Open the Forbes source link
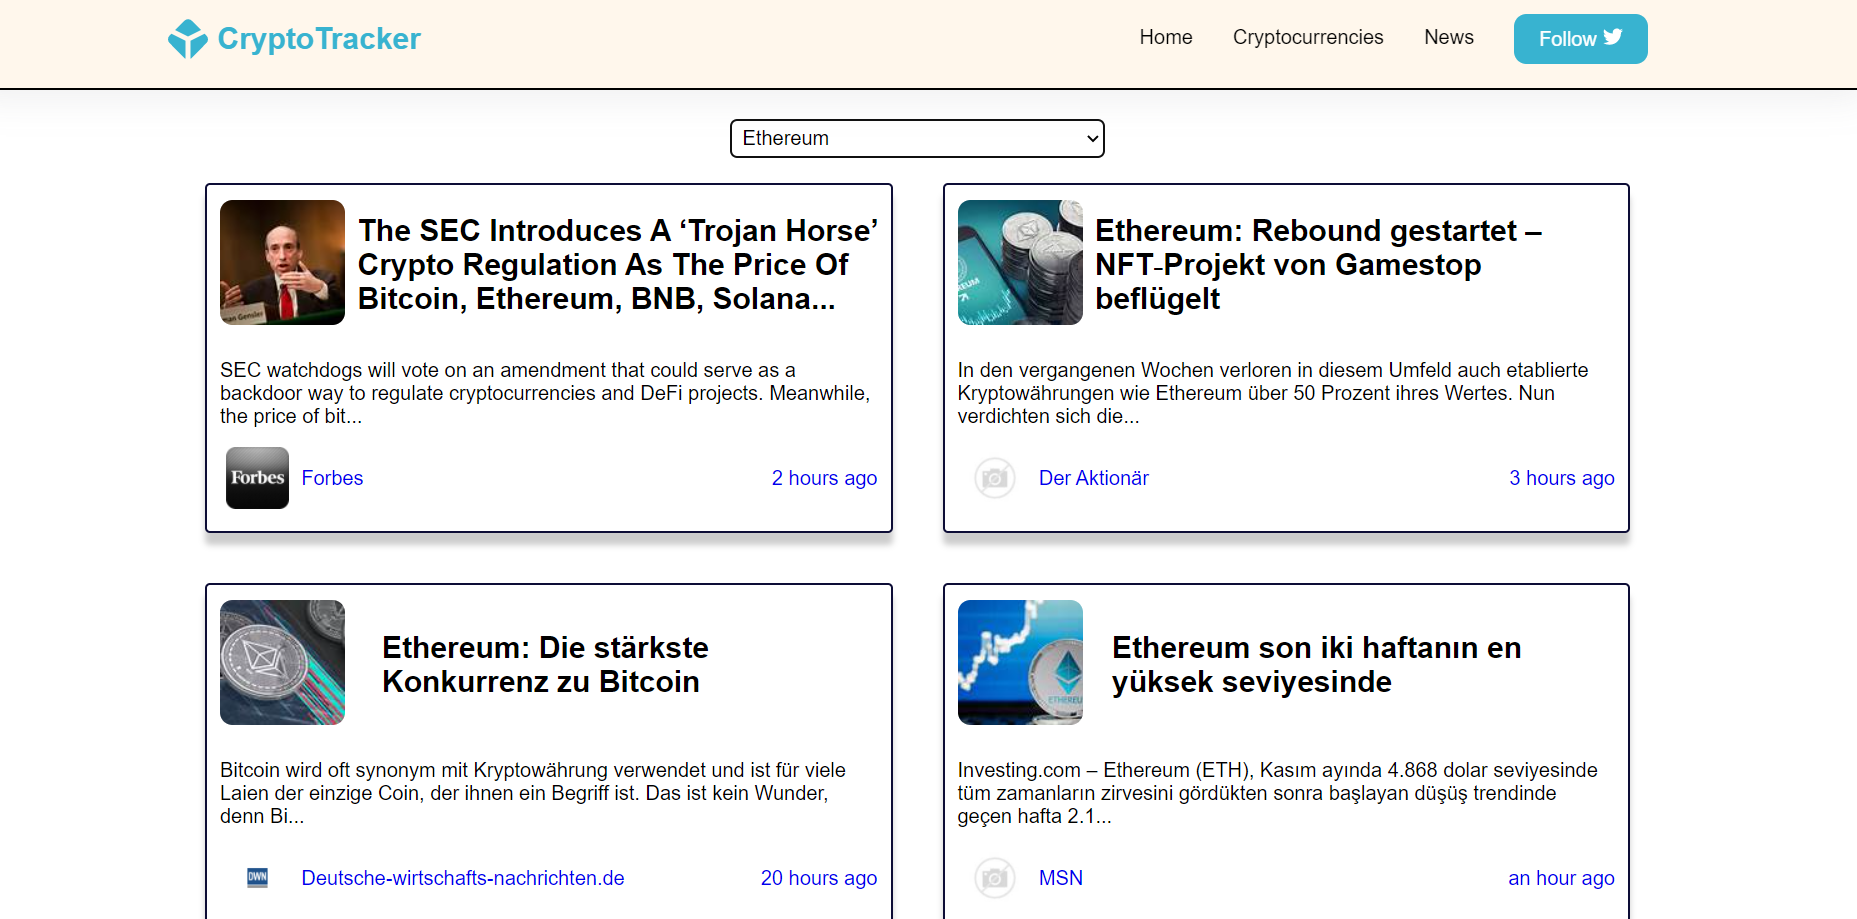This screenshot has height=919, width=1857. 332,478
